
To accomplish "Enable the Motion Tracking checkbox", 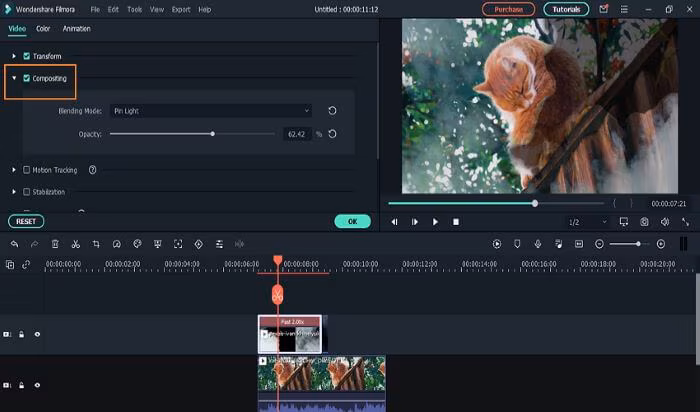I will tap(26, 170).
